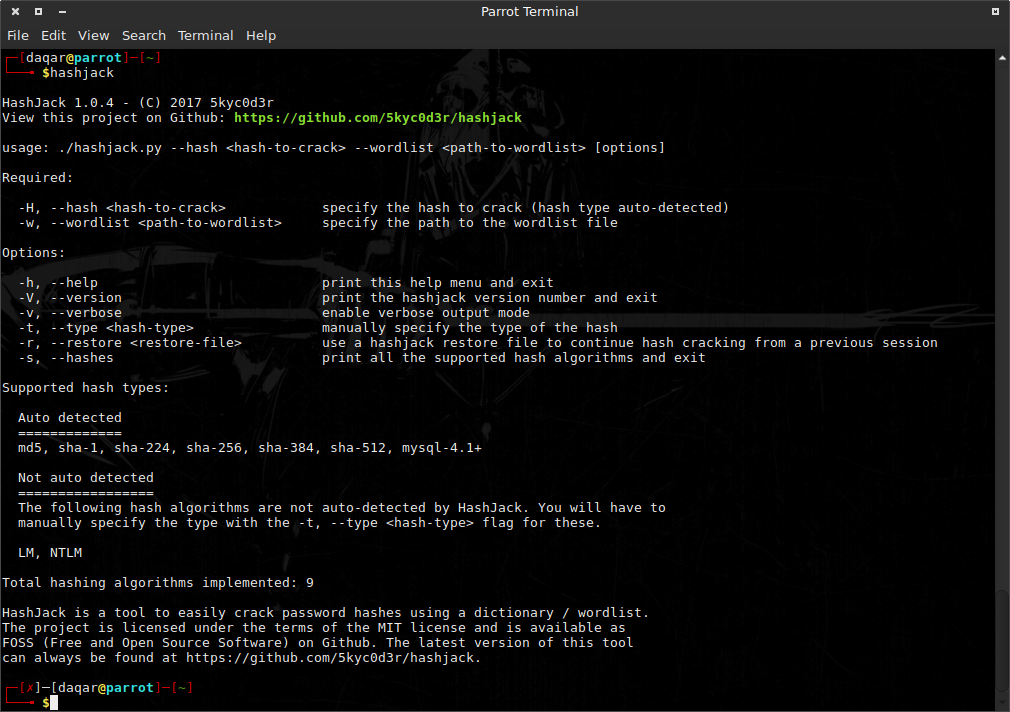Minimize the Parrot Terminal window
The width and height of the screenshot is (1010, 712).
click(x=62, y=12)
